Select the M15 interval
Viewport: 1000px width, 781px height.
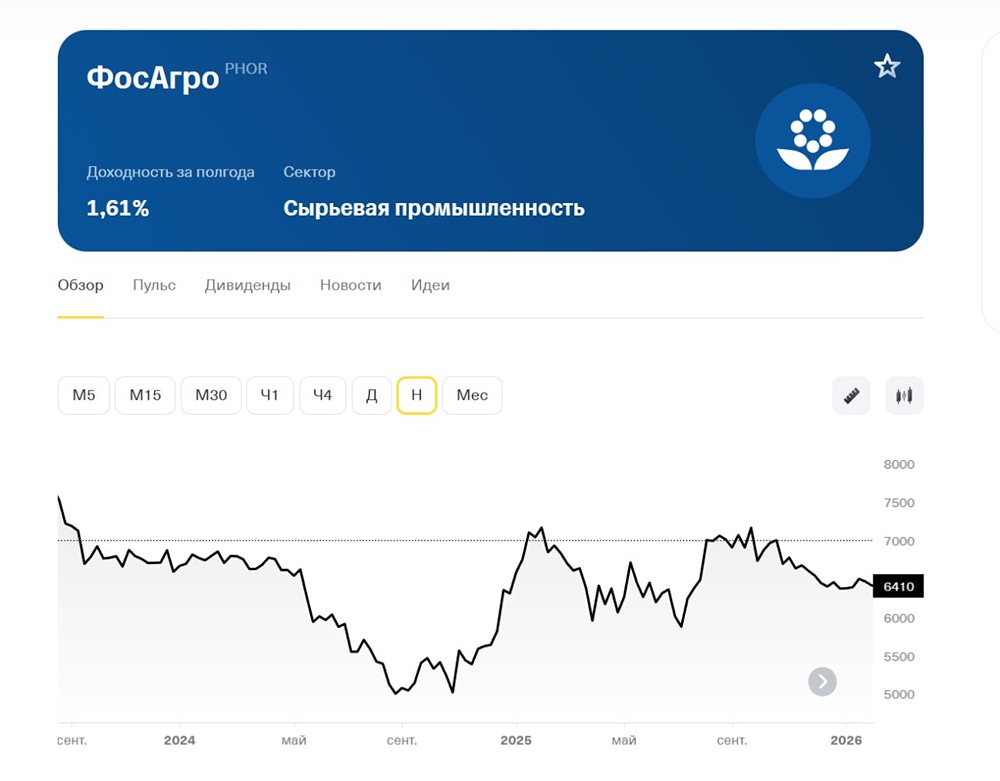145,395
